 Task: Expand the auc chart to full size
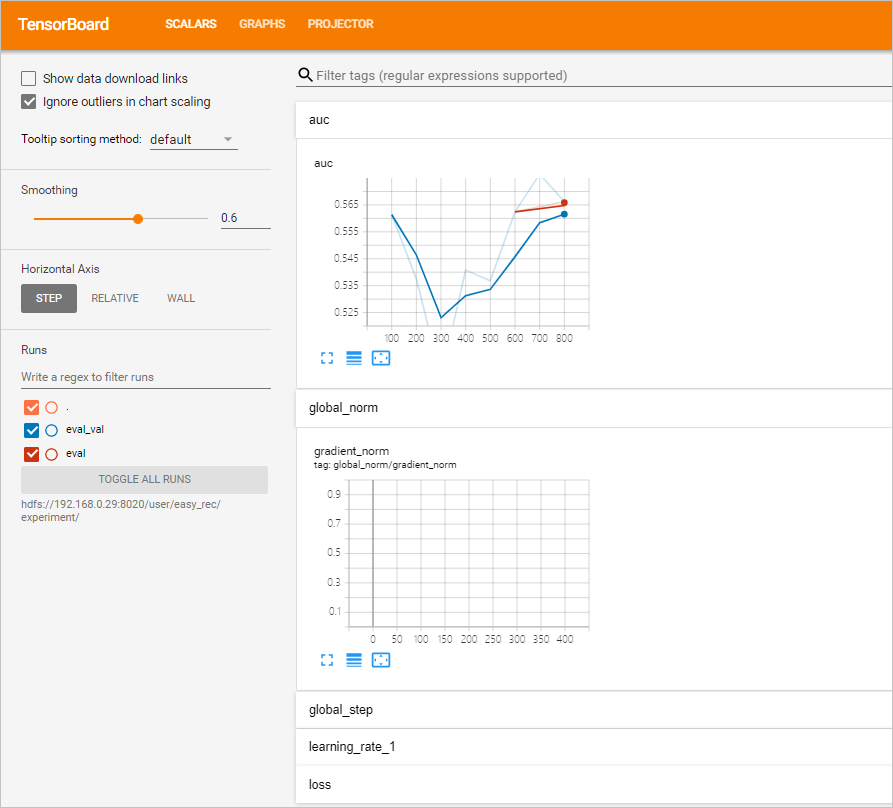point(327,358)
